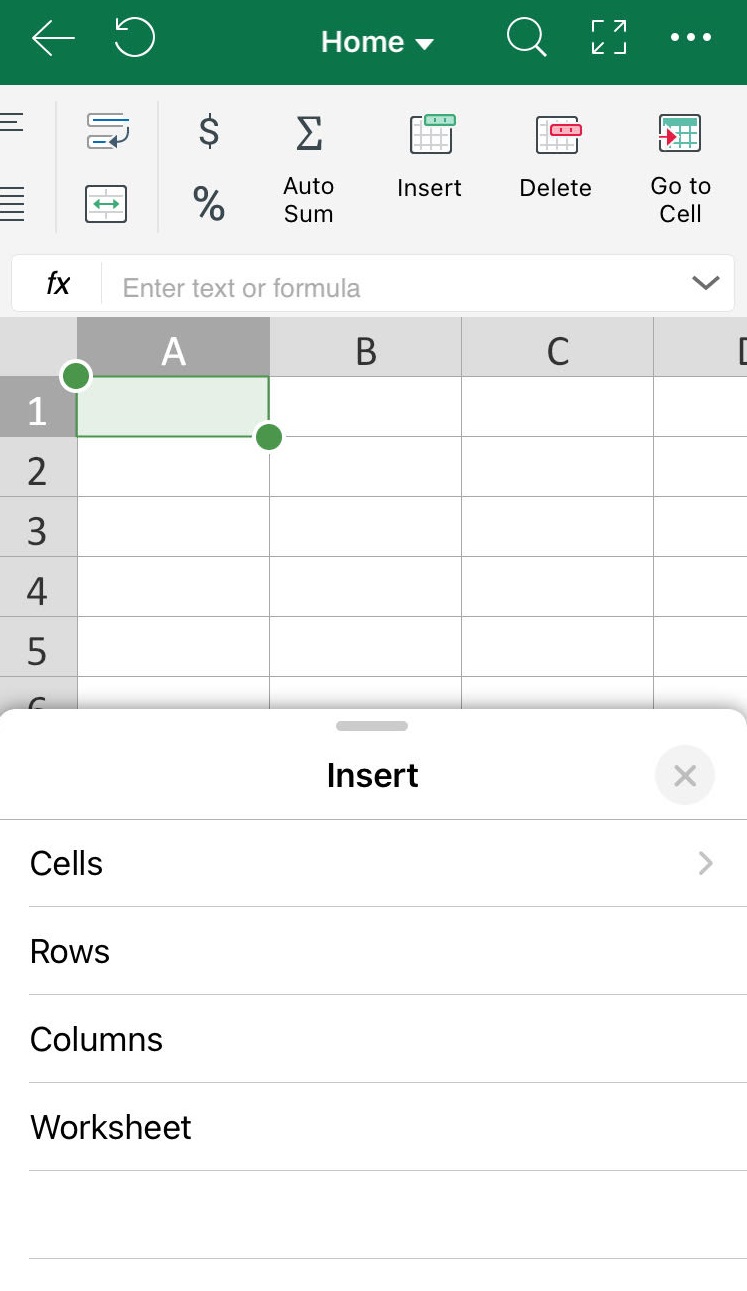This screenshot has height=1291, width=747.
Task: Close the Insert panel
Action: click(685, 775)
